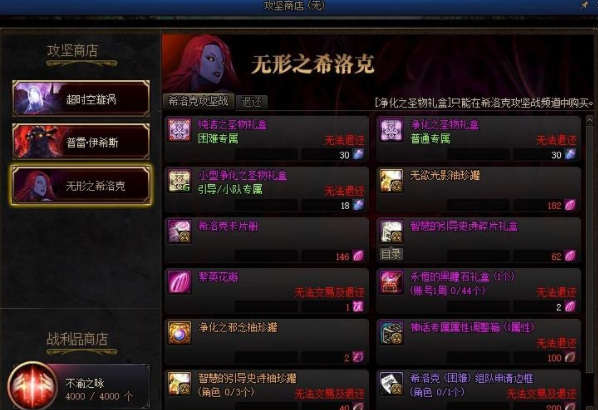Click the 希洛克(困难)组队申请边框 icon
The image size is (598, 410).
(392, 383)
